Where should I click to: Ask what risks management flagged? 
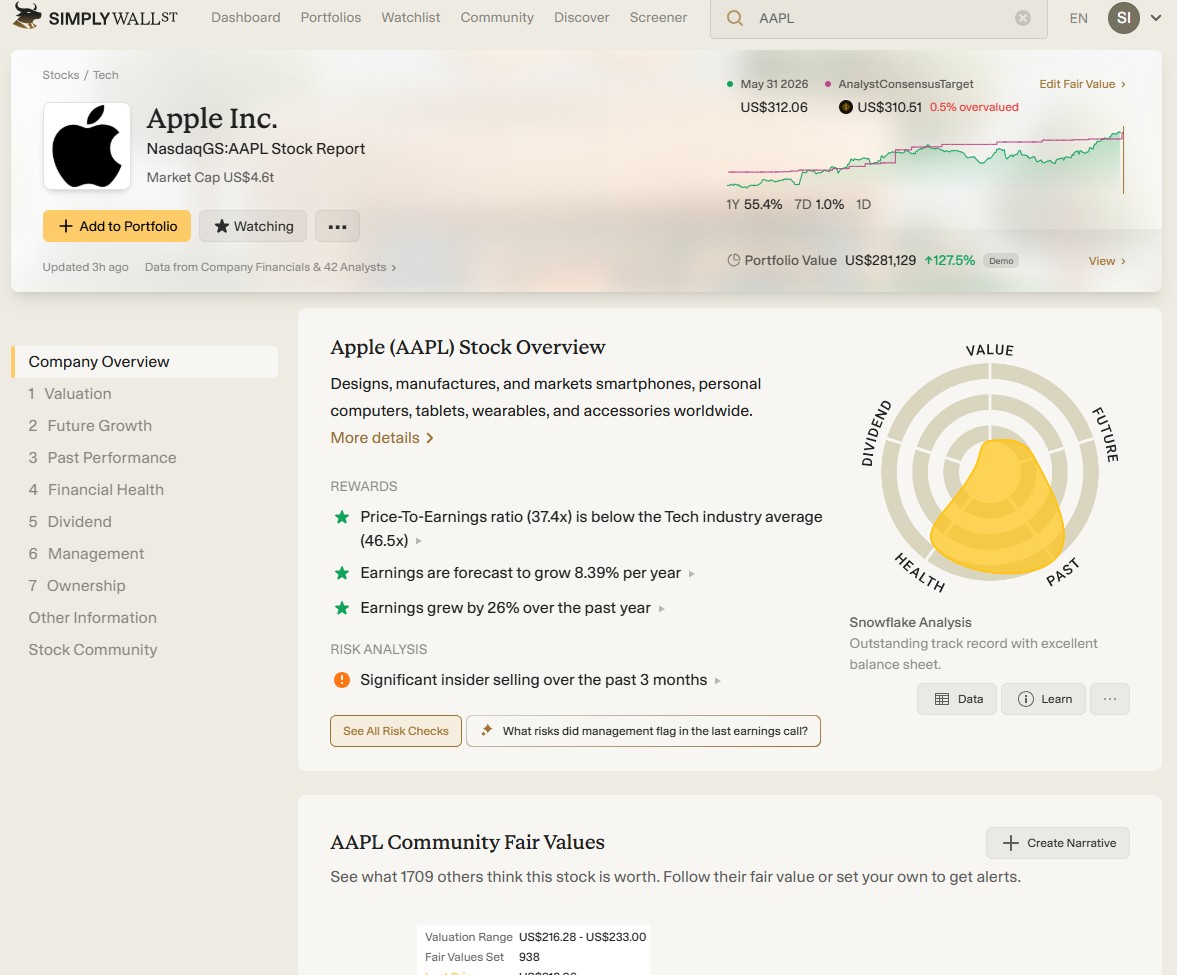[x=643, y=731]
